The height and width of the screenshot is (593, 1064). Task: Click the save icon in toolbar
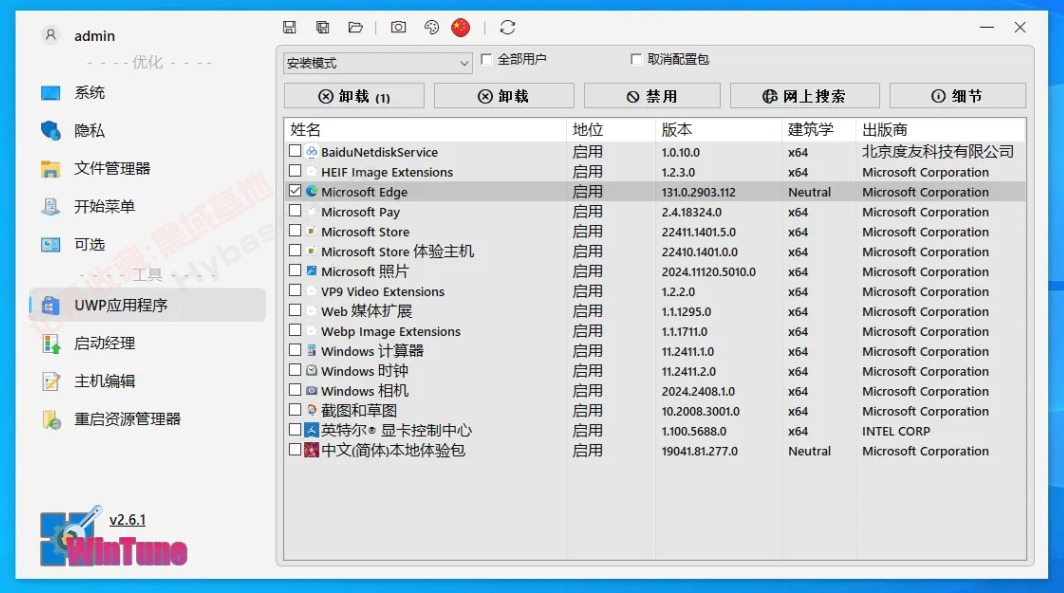point(290,27)
